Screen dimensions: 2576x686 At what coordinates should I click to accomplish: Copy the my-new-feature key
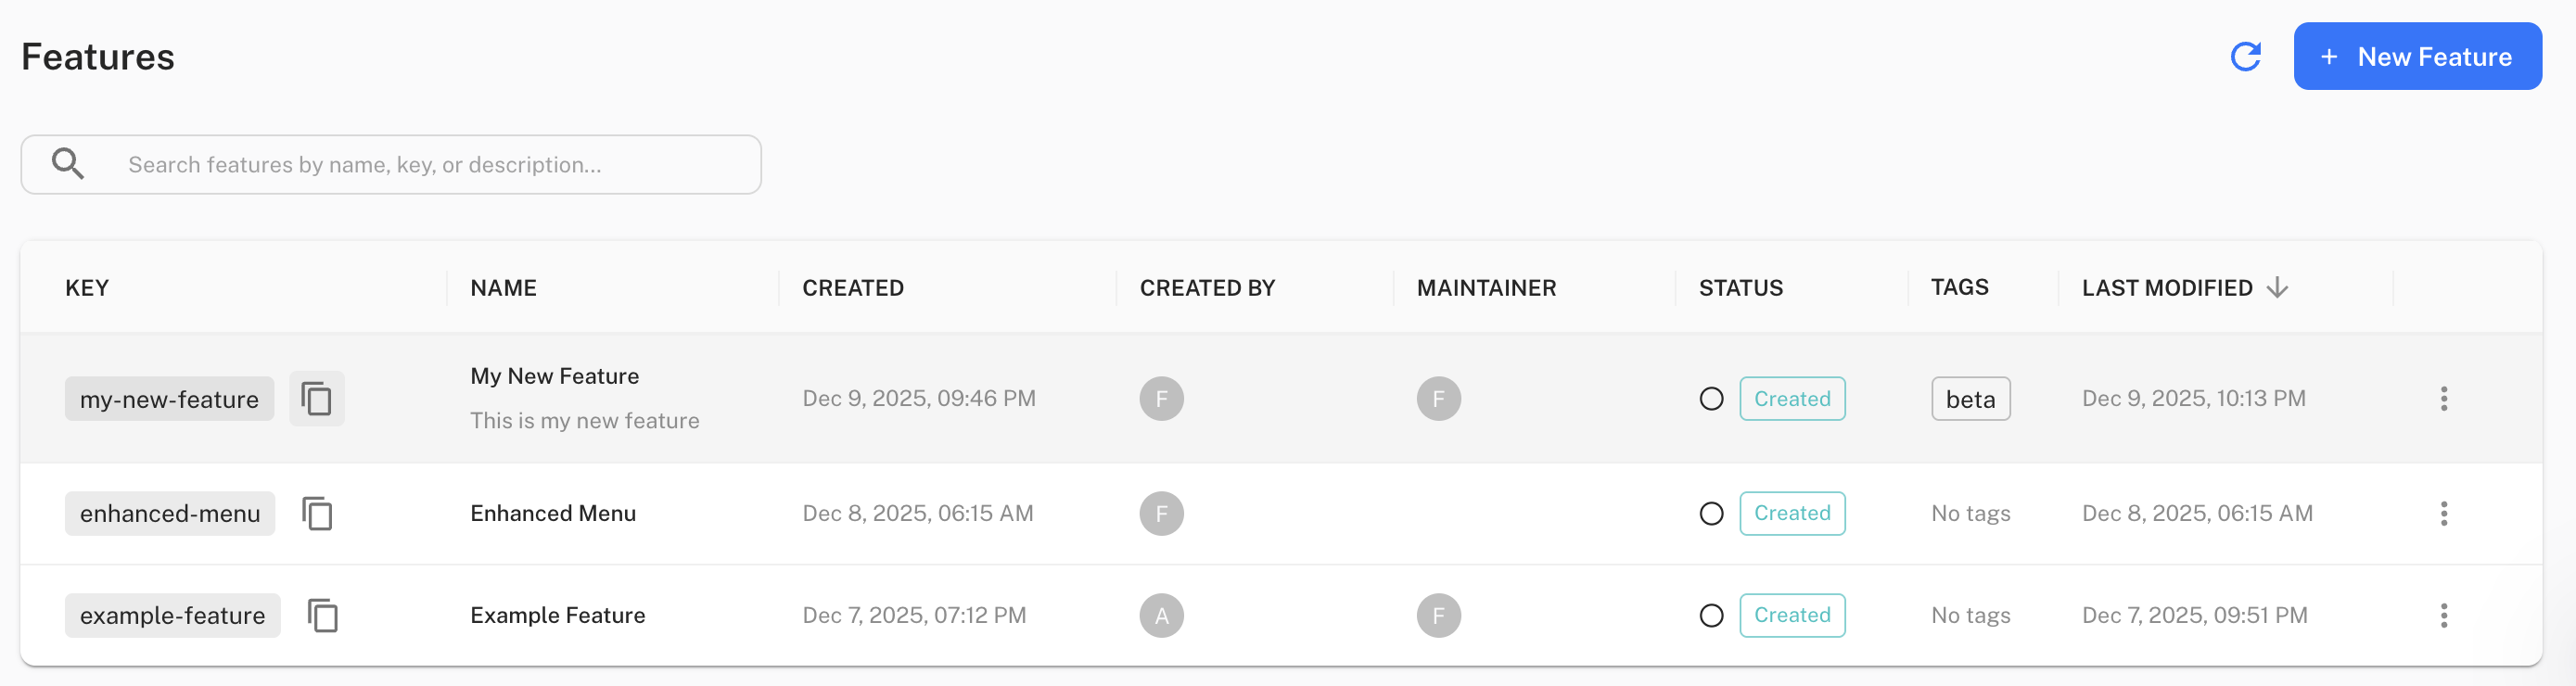(x=317, y=398)
